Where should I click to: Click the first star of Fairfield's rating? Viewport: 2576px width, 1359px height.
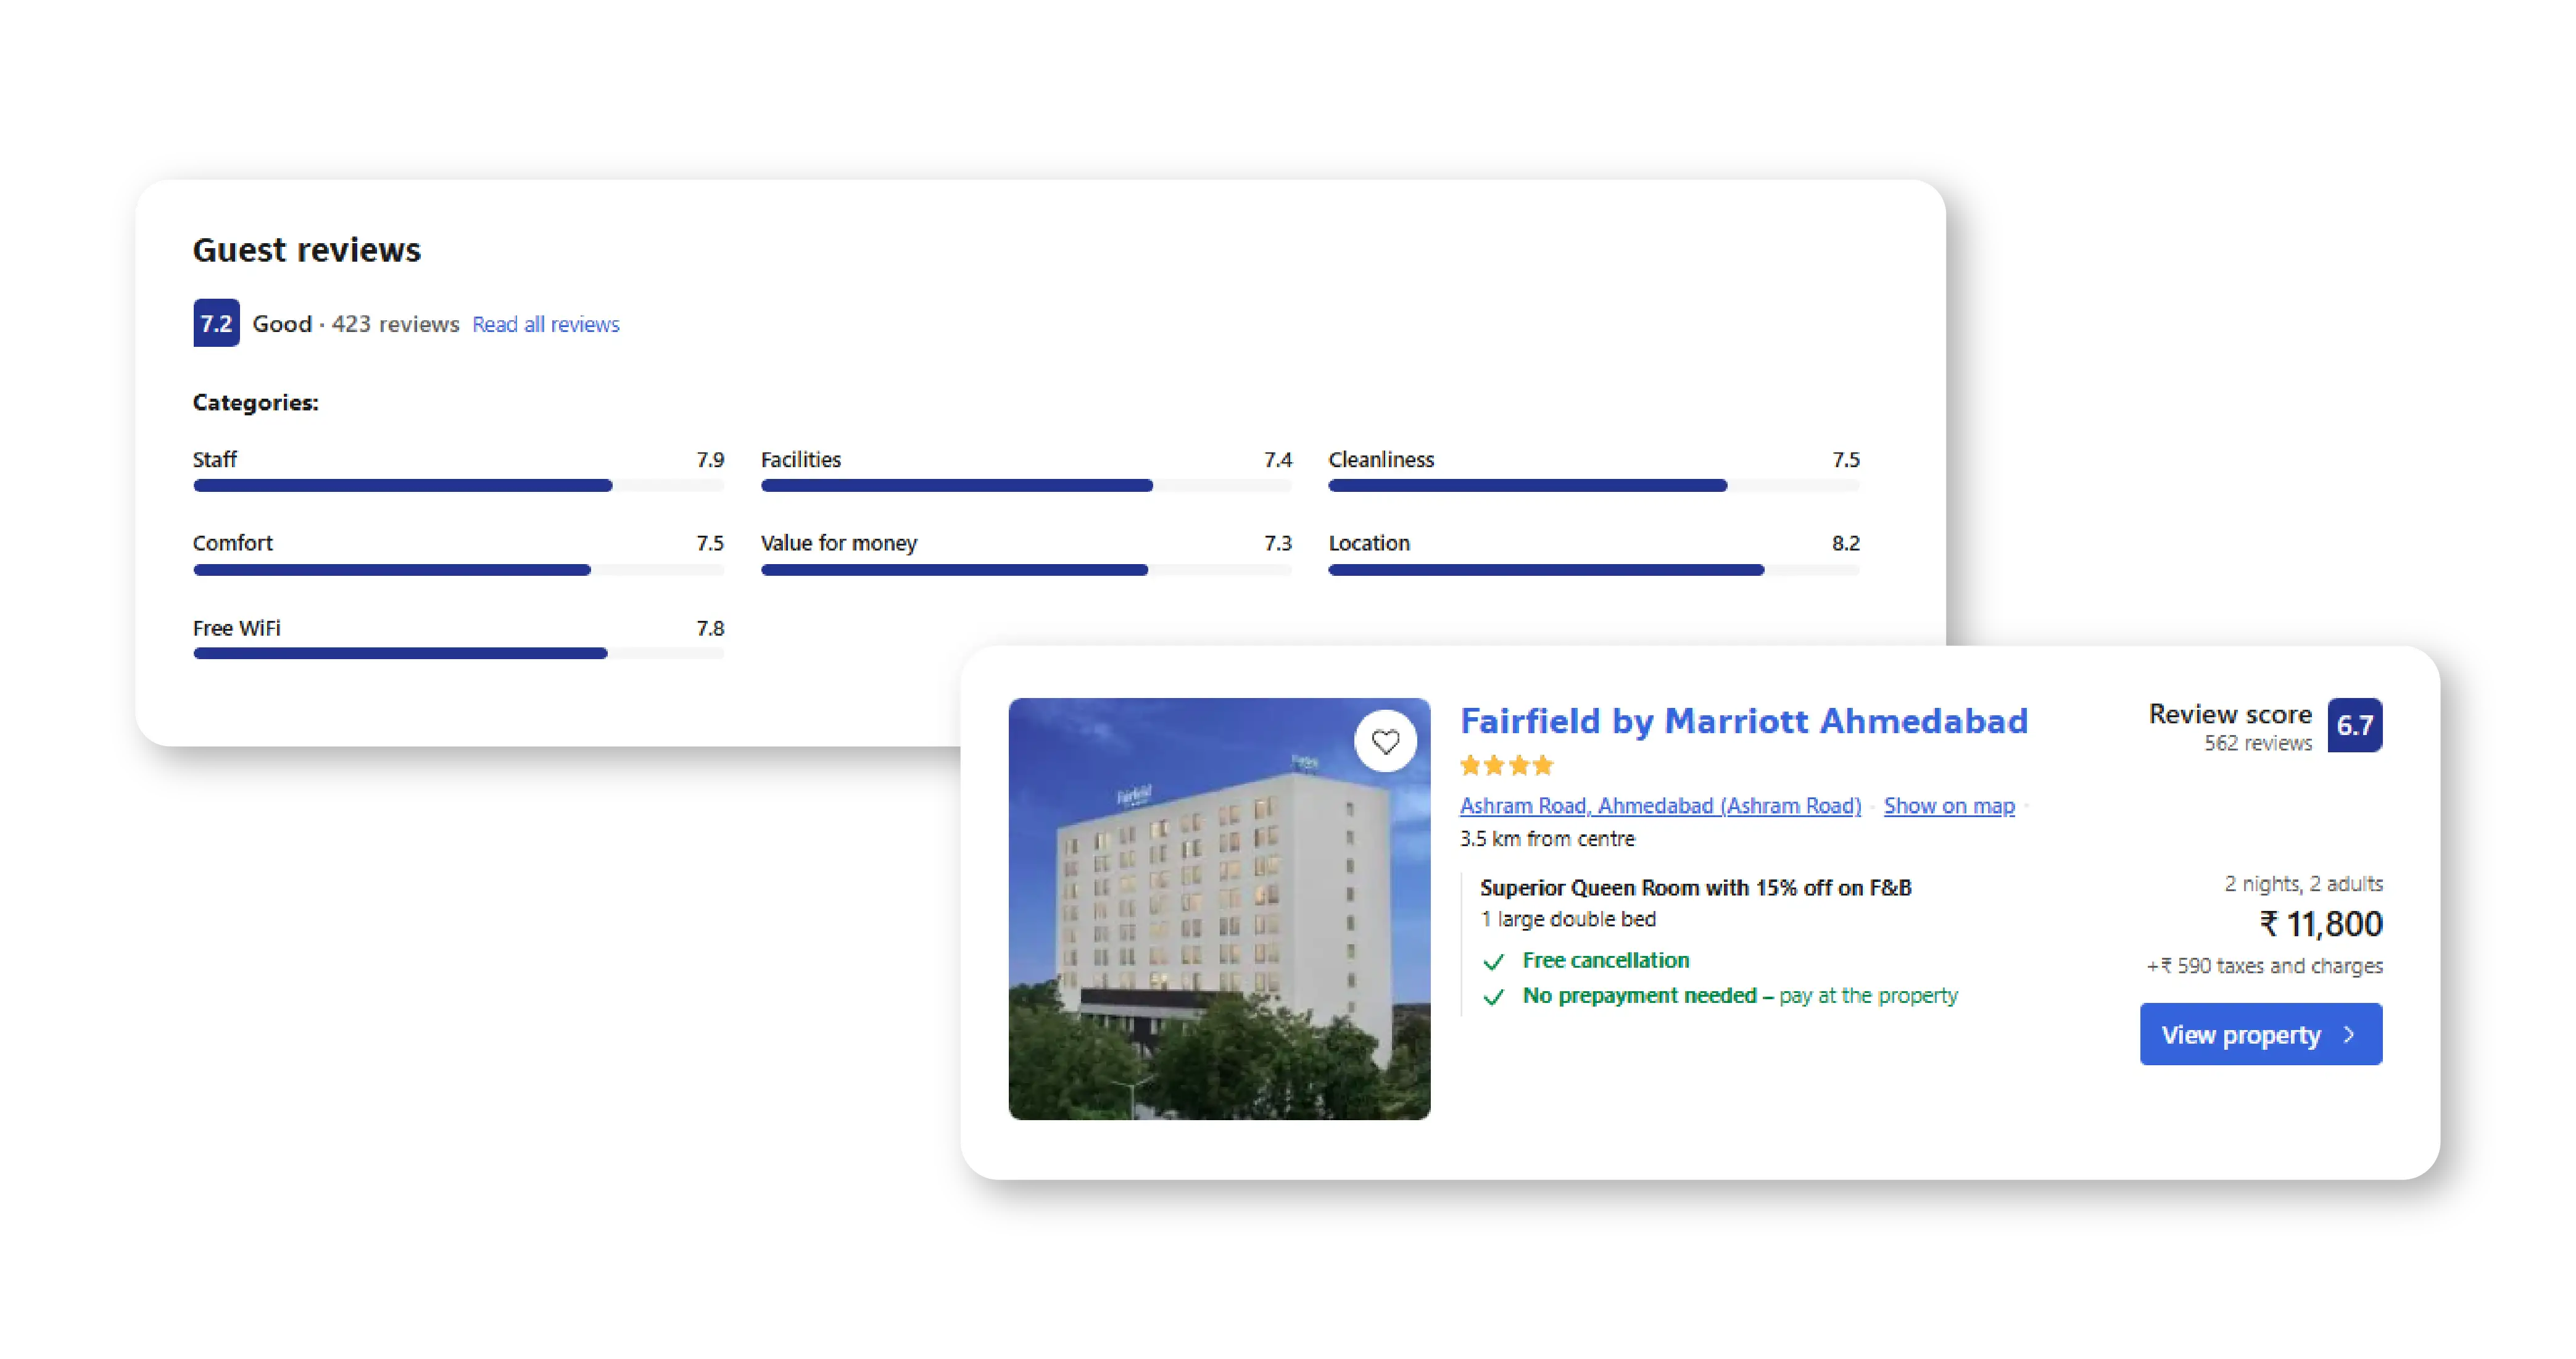pyautogui.click(x=1471, y=765)
